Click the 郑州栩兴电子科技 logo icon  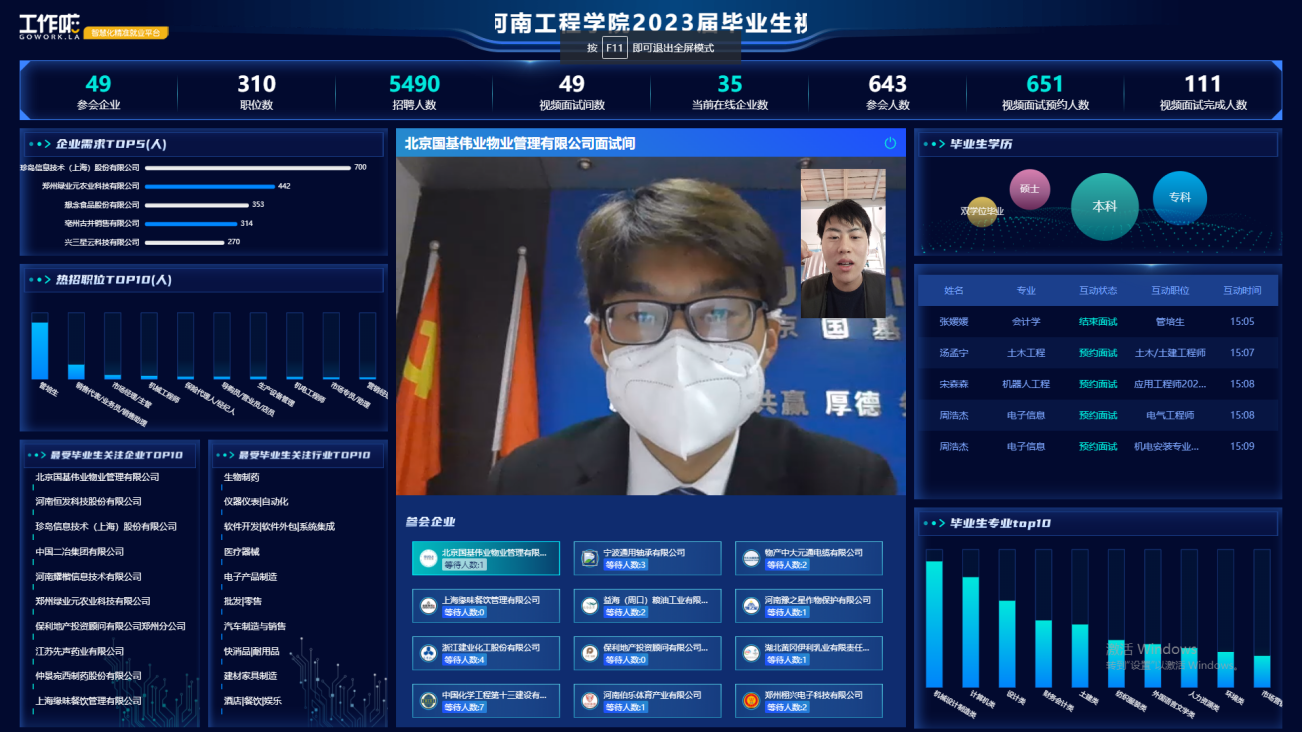pyautogui.click(x=751, y=701)
